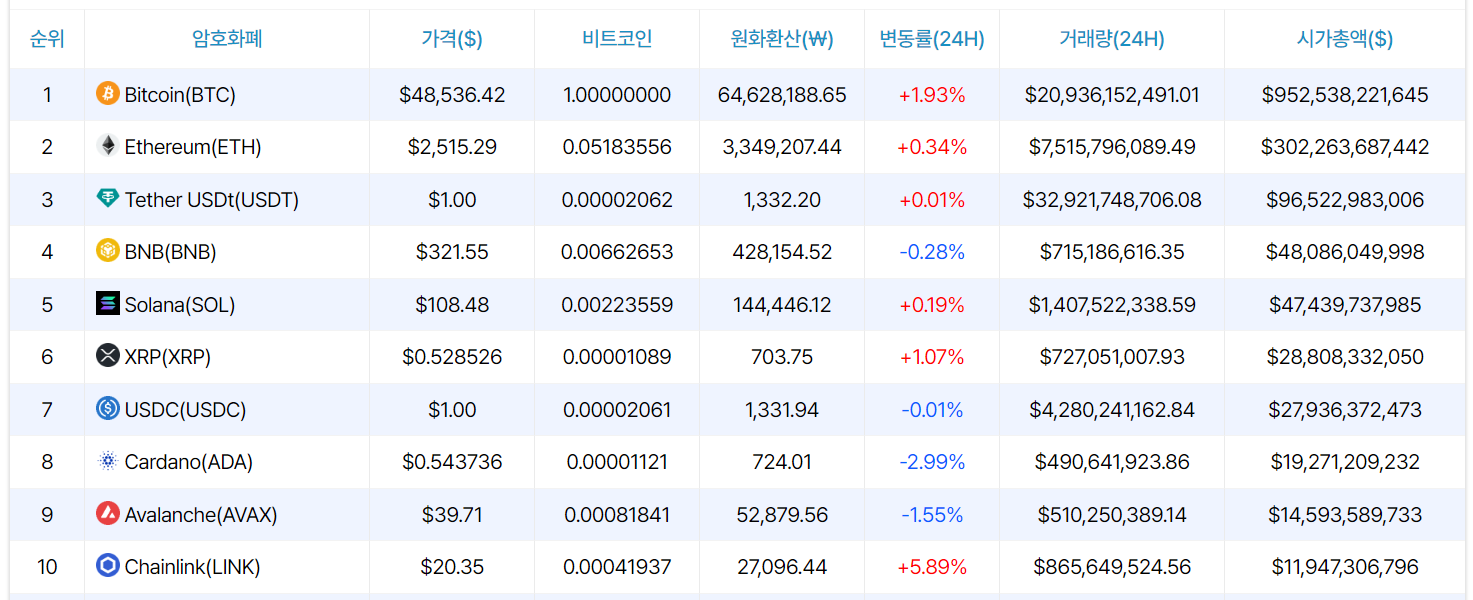Click the +1.93% change value

(x=932, y=95)
